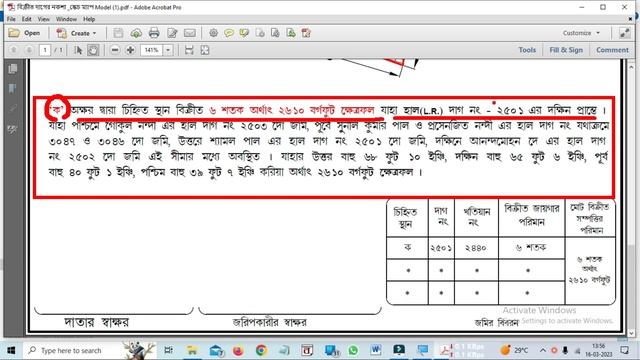Open File Explorer from taskbar

[x=191, y=350]
